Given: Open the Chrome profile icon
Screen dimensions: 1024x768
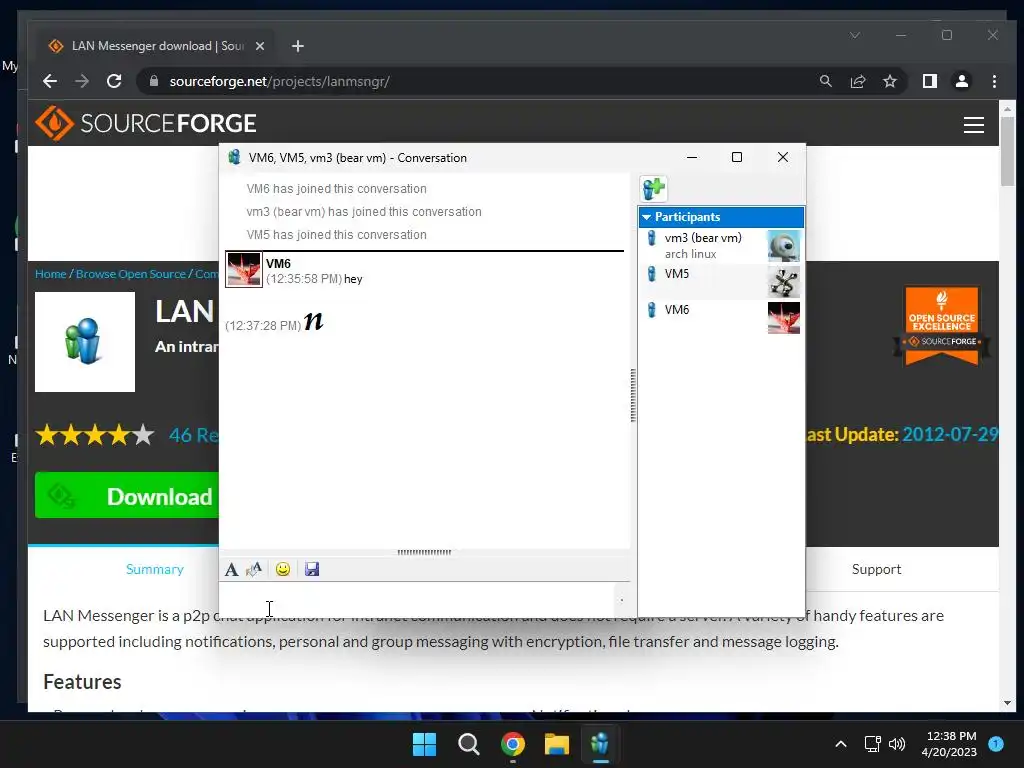Looking at the screenshot, I should coord(962,81).
